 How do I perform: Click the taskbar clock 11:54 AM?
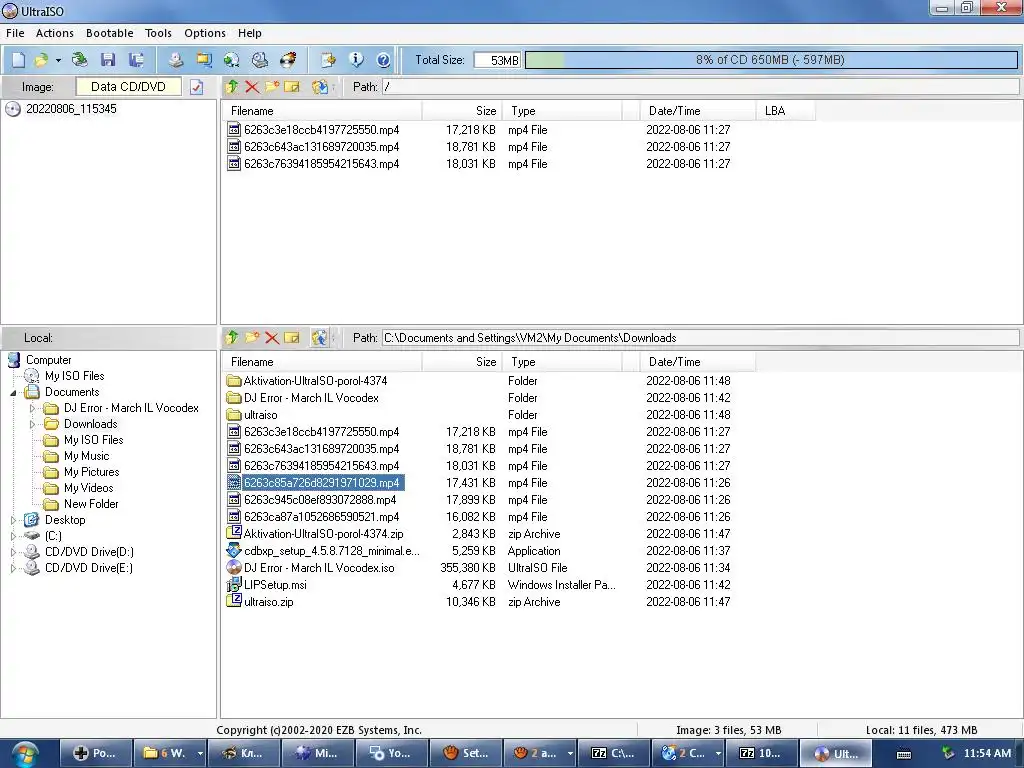[987, 754]
